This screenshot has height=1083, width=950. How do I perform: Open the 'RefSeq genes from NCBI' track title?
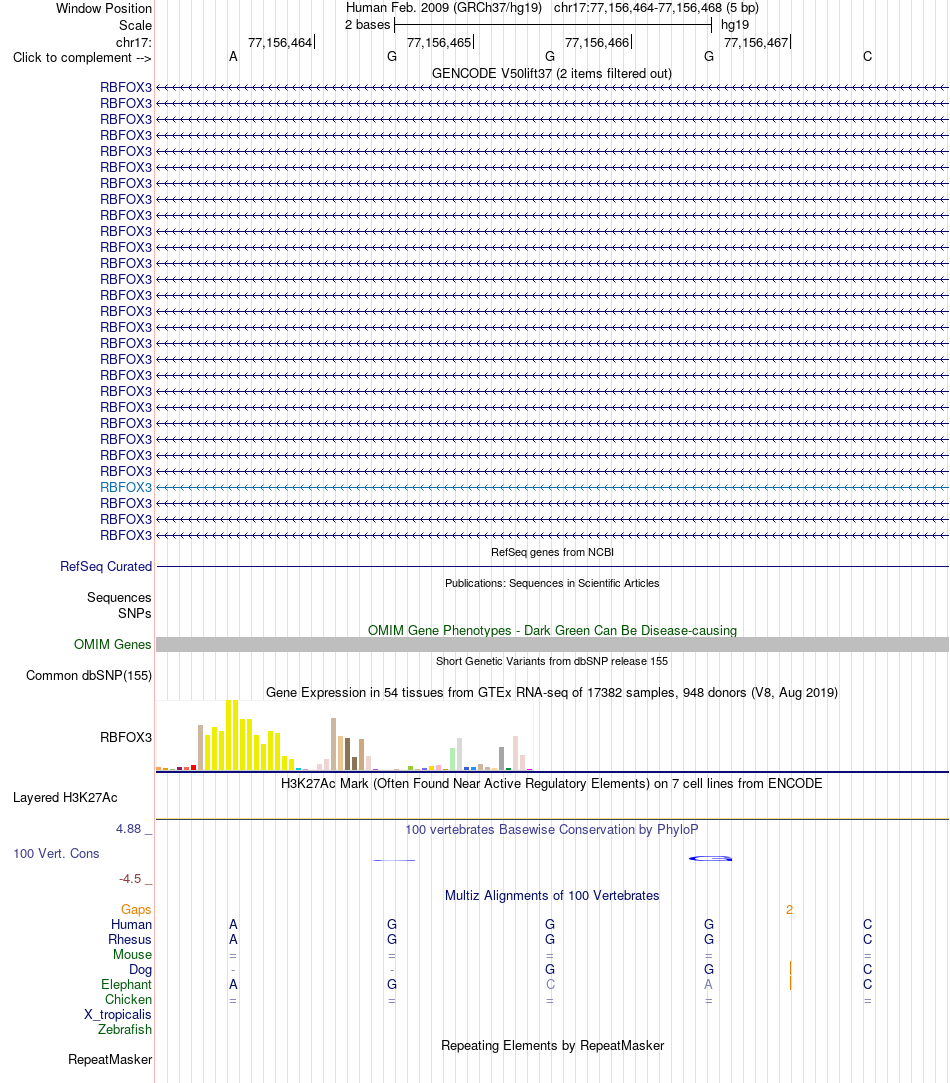tap(552, 552)
